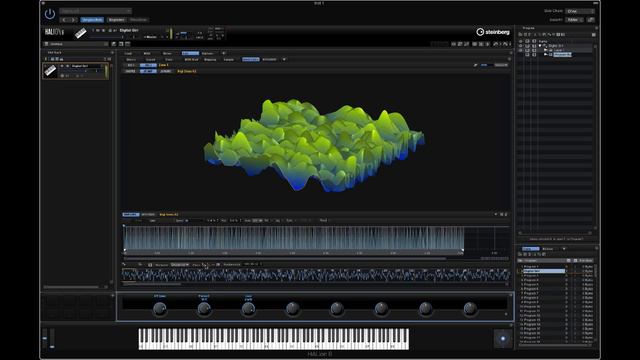Switch to the Browser tab in lower right panel
The width and height of the screenshot is (640, 360).
pos(548,249)
